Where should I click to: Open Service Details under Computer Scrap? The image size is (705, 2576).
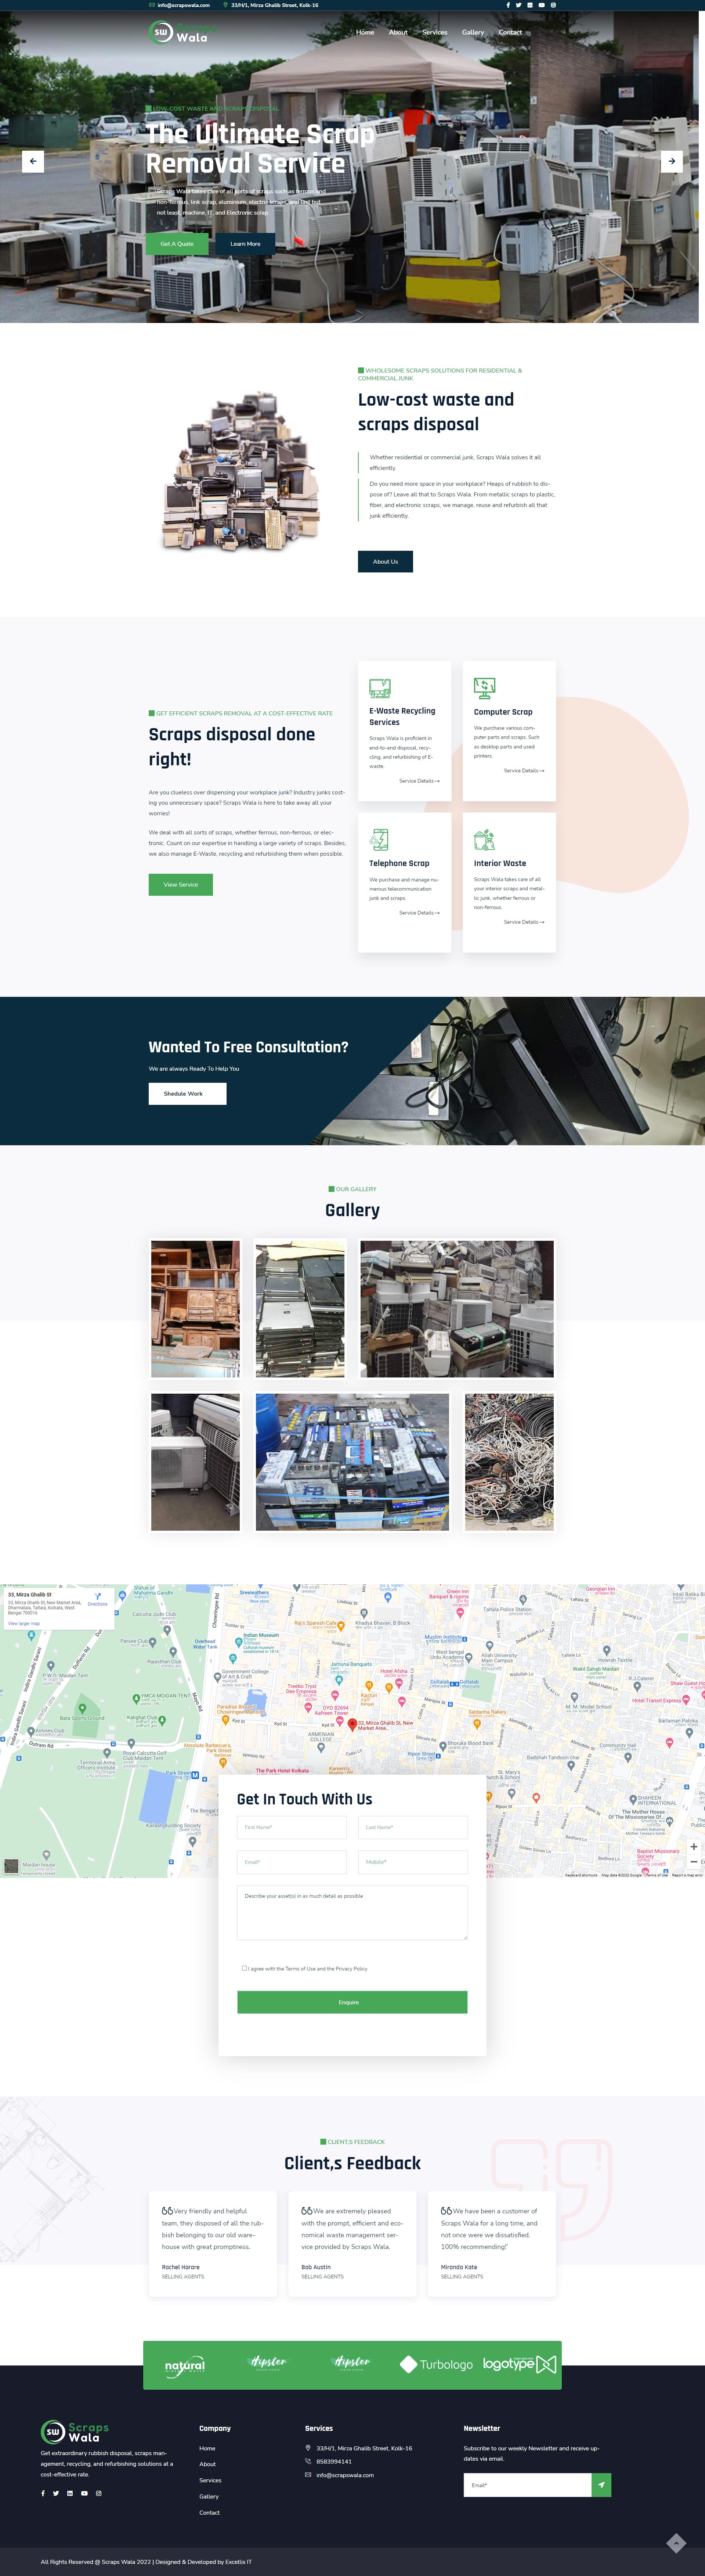(x=523, y=771)
